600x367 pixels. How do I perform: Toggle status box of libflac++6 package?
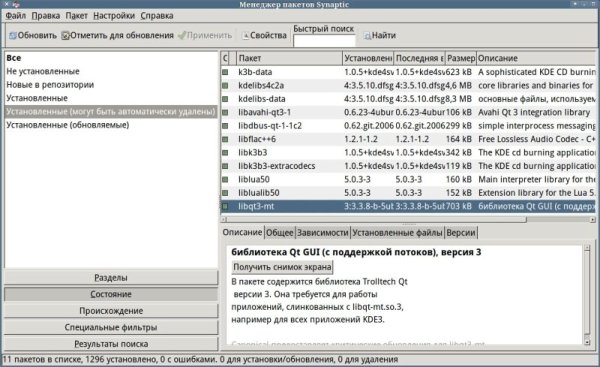click(225, 139)
